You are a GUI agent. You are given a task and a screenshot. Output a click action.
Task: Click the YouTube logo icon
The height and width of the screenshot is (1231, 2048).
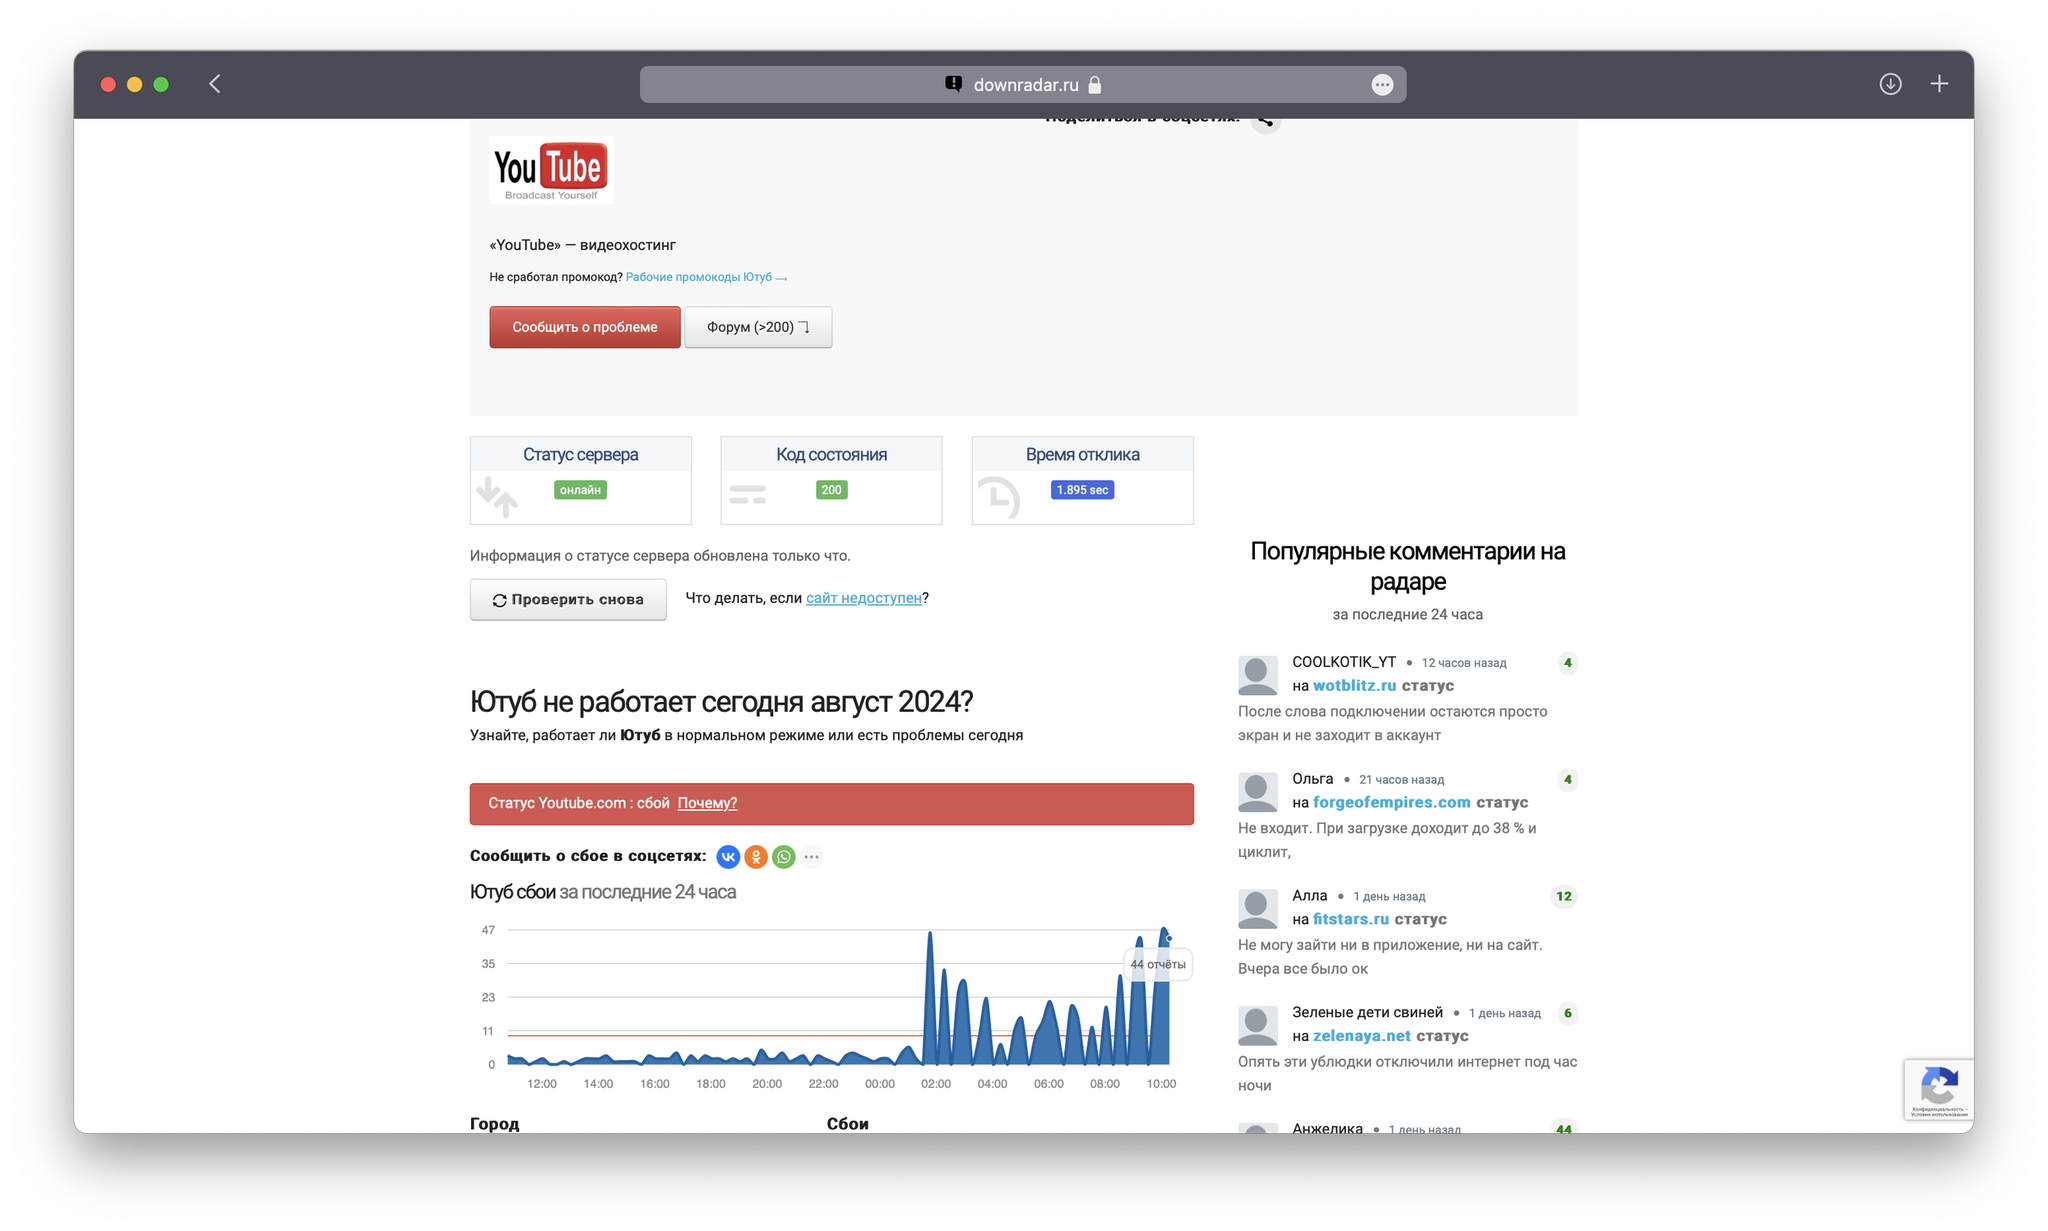click(x=549, y=170)
